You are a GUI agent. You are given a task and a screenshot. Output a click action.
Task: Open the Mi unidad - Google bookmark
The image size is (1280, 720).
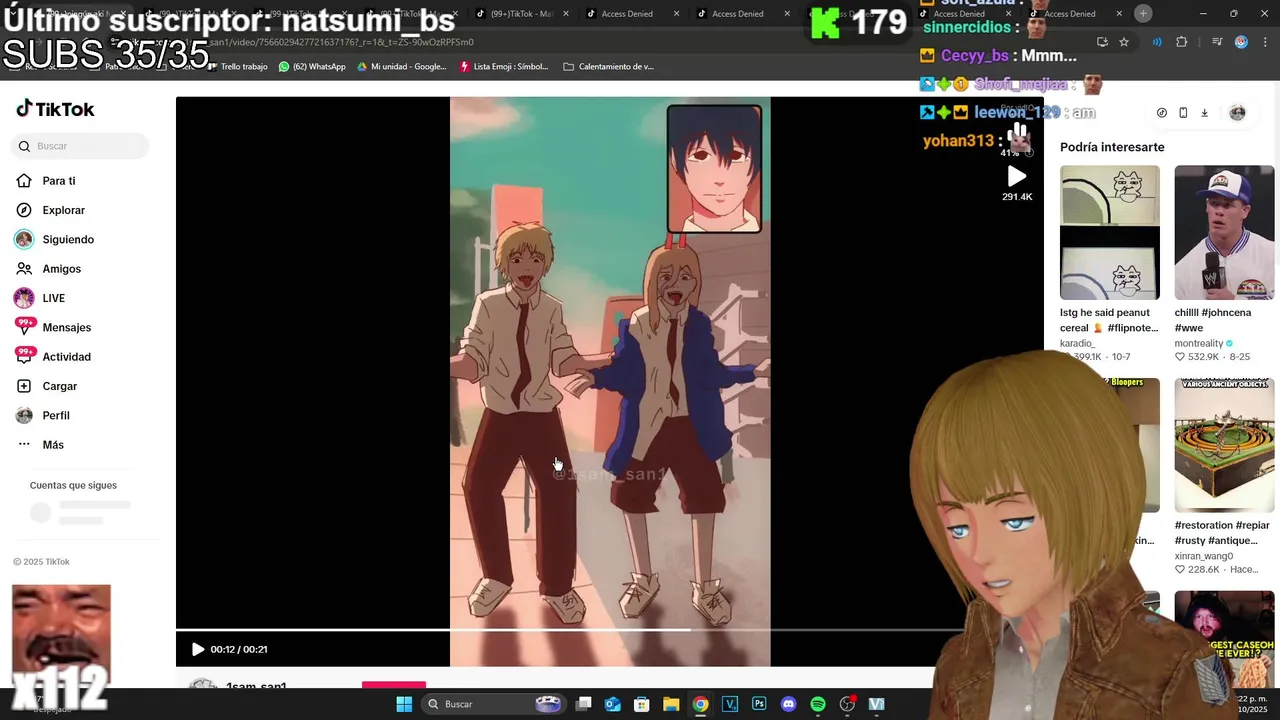click(402, 67)
